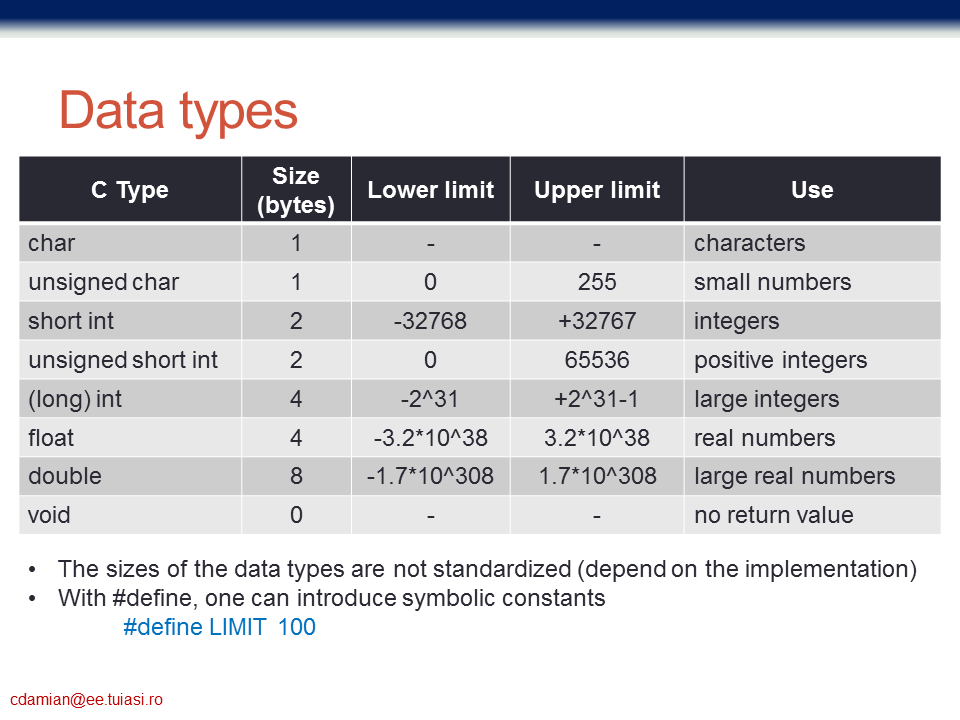The image size is (960, 720).
Task: Click the 'float' type cell
Action: tap(130, 438)
